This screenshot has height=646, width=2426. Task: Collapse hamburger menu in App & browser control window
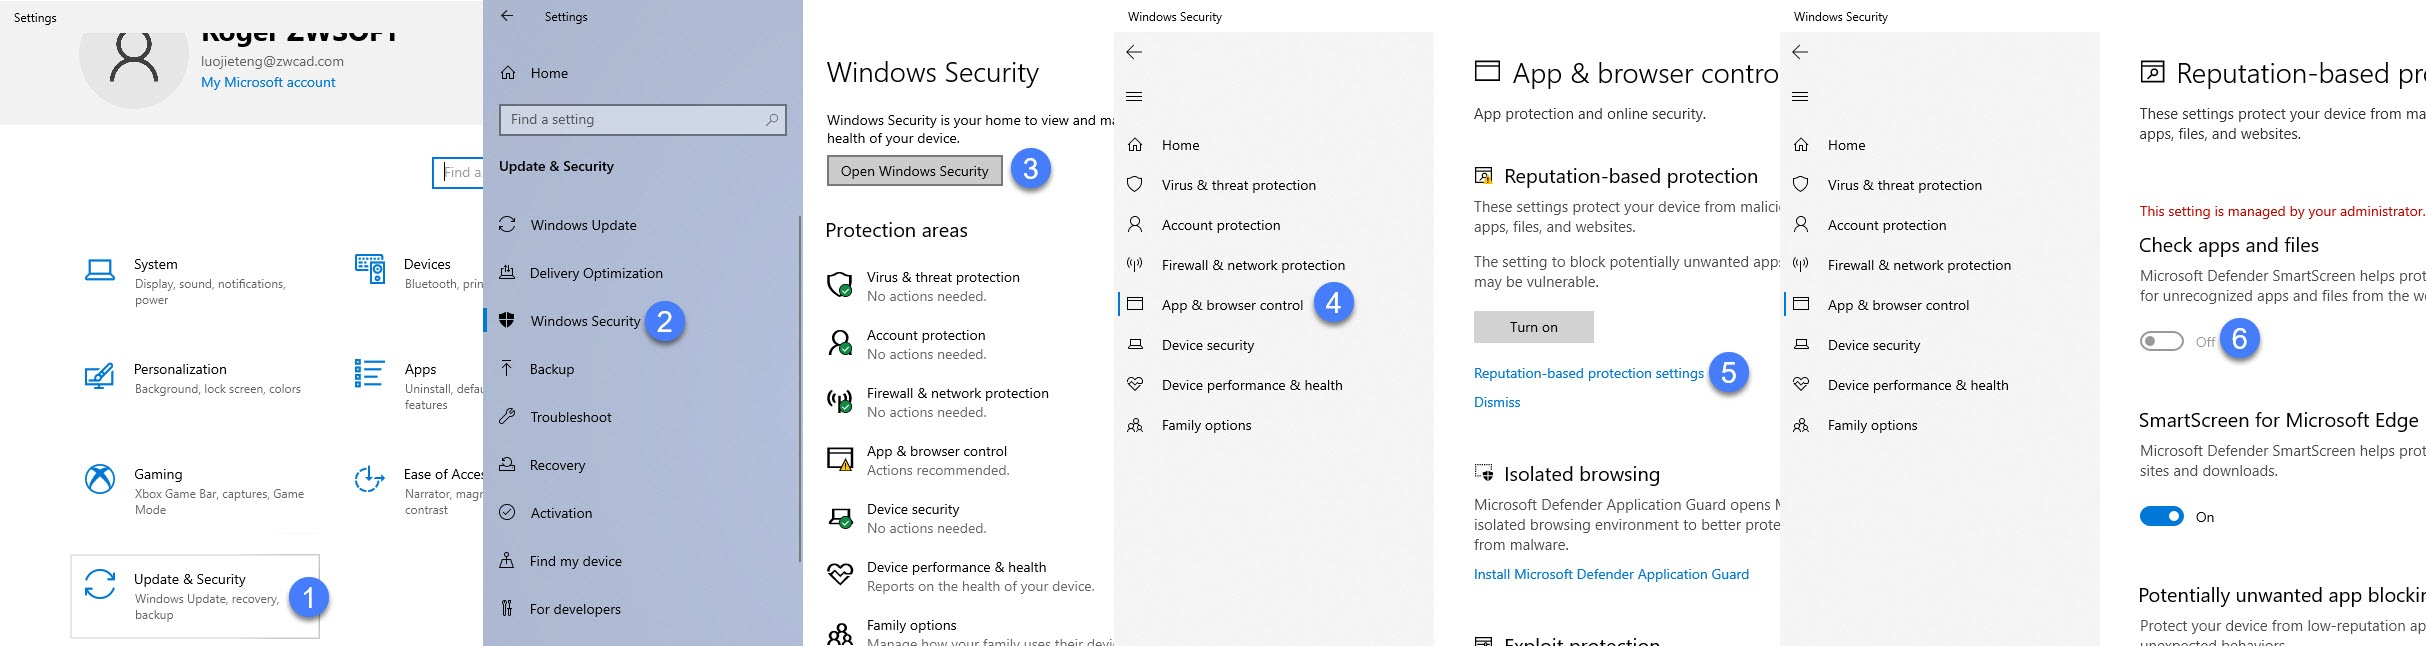(x=1134, y=97)
